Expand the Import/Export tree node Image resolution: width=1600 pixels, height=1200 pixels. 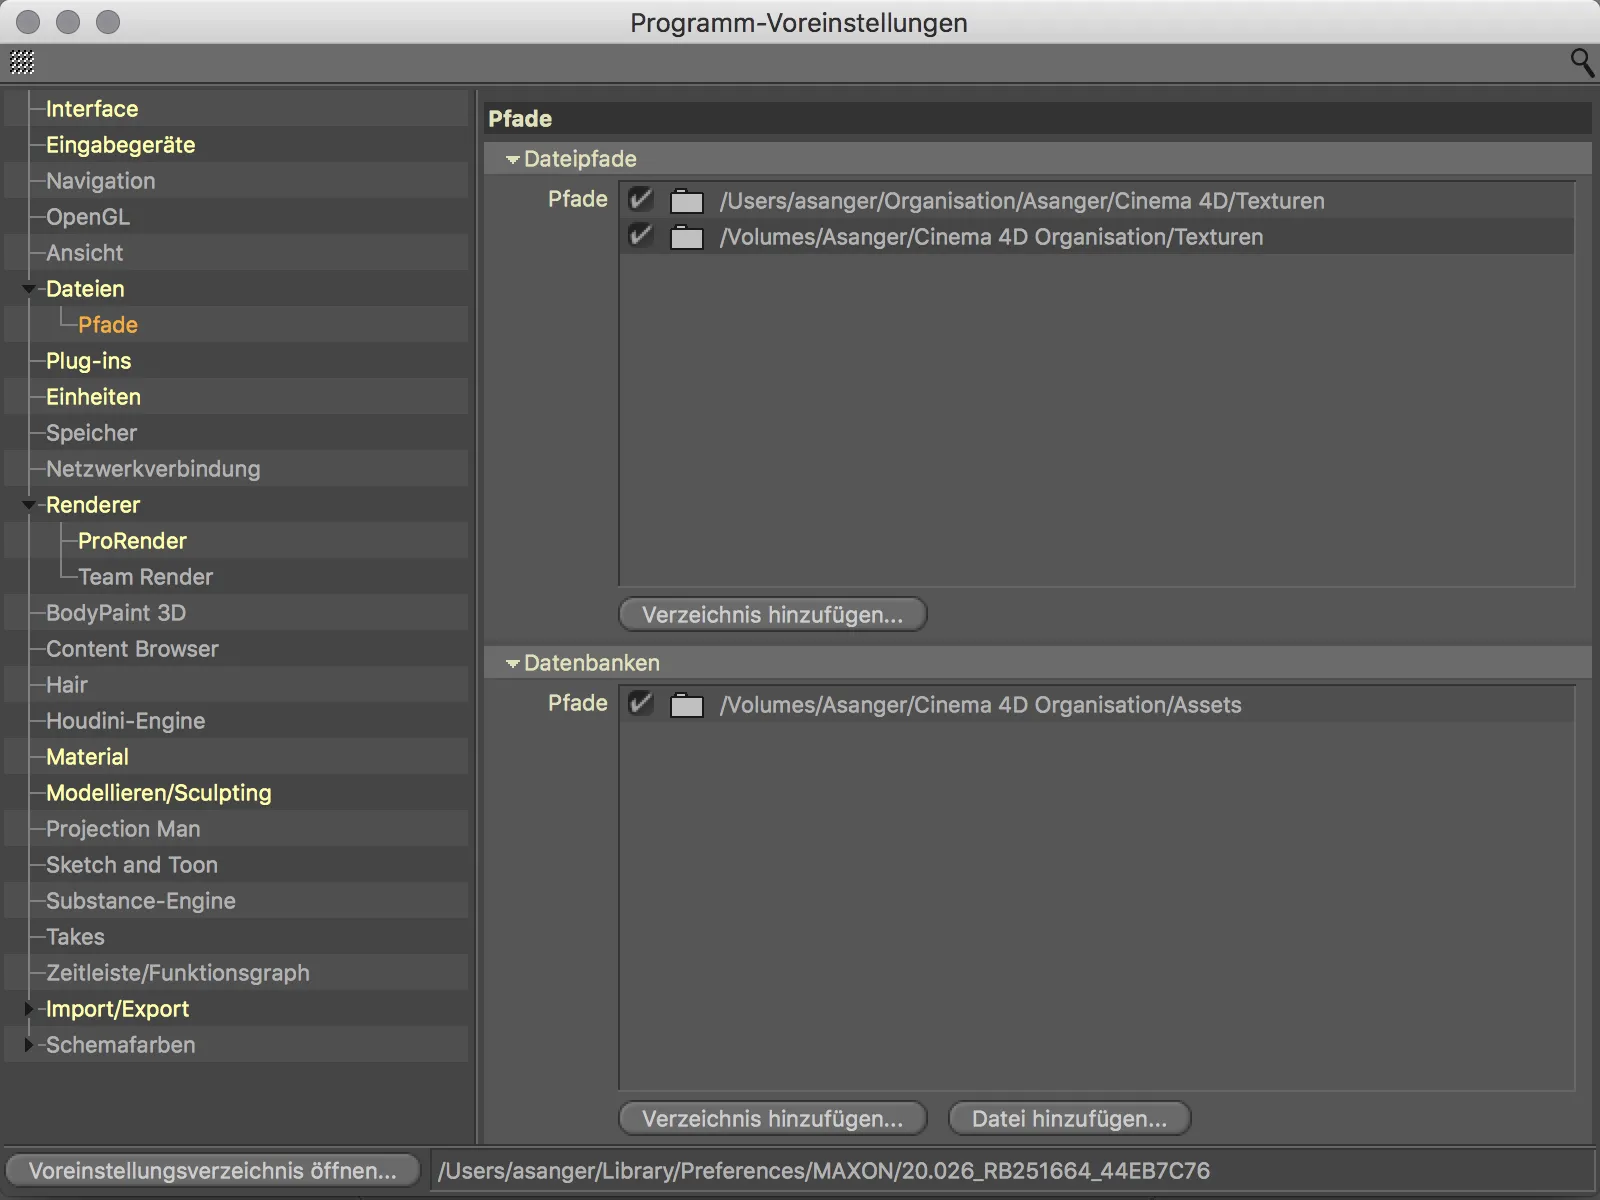coord(29,1009)
